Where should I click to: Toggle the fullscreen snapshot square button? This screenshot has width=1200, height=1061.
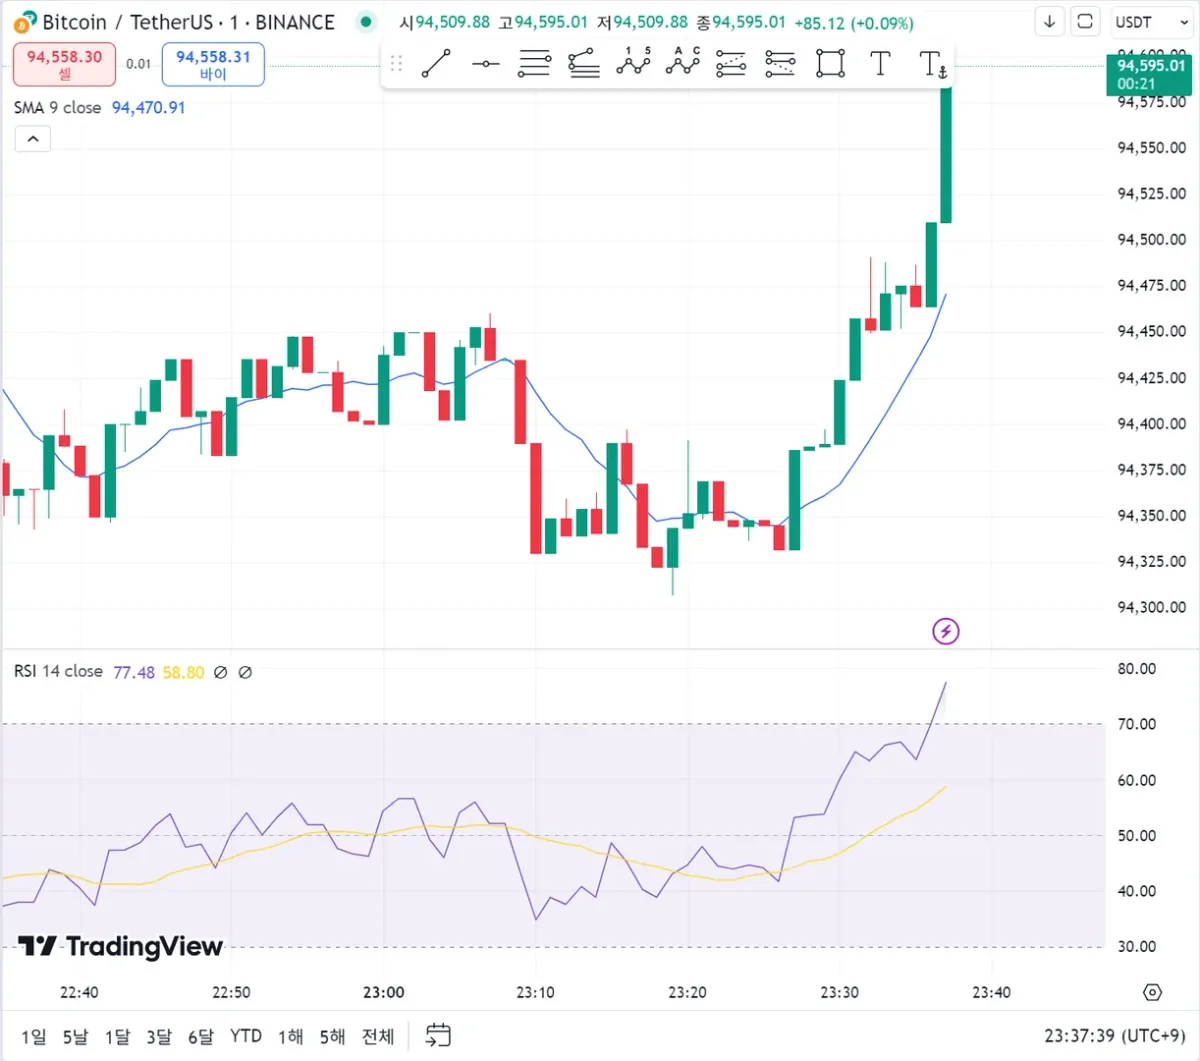tap(1084, 22)
